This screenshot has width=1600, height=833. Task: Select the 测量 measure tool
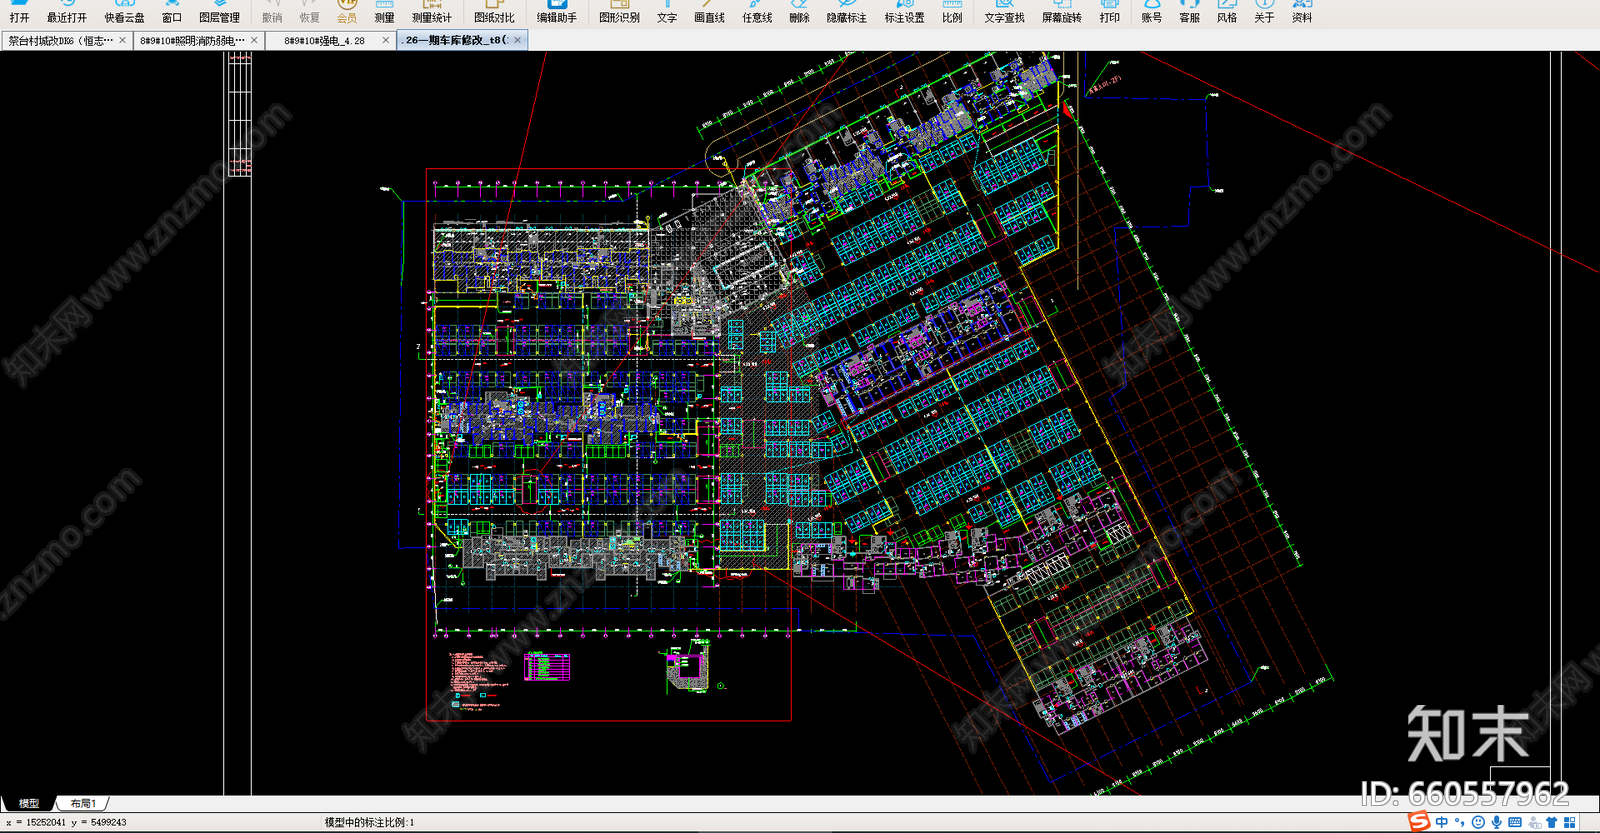click(385, 12)
